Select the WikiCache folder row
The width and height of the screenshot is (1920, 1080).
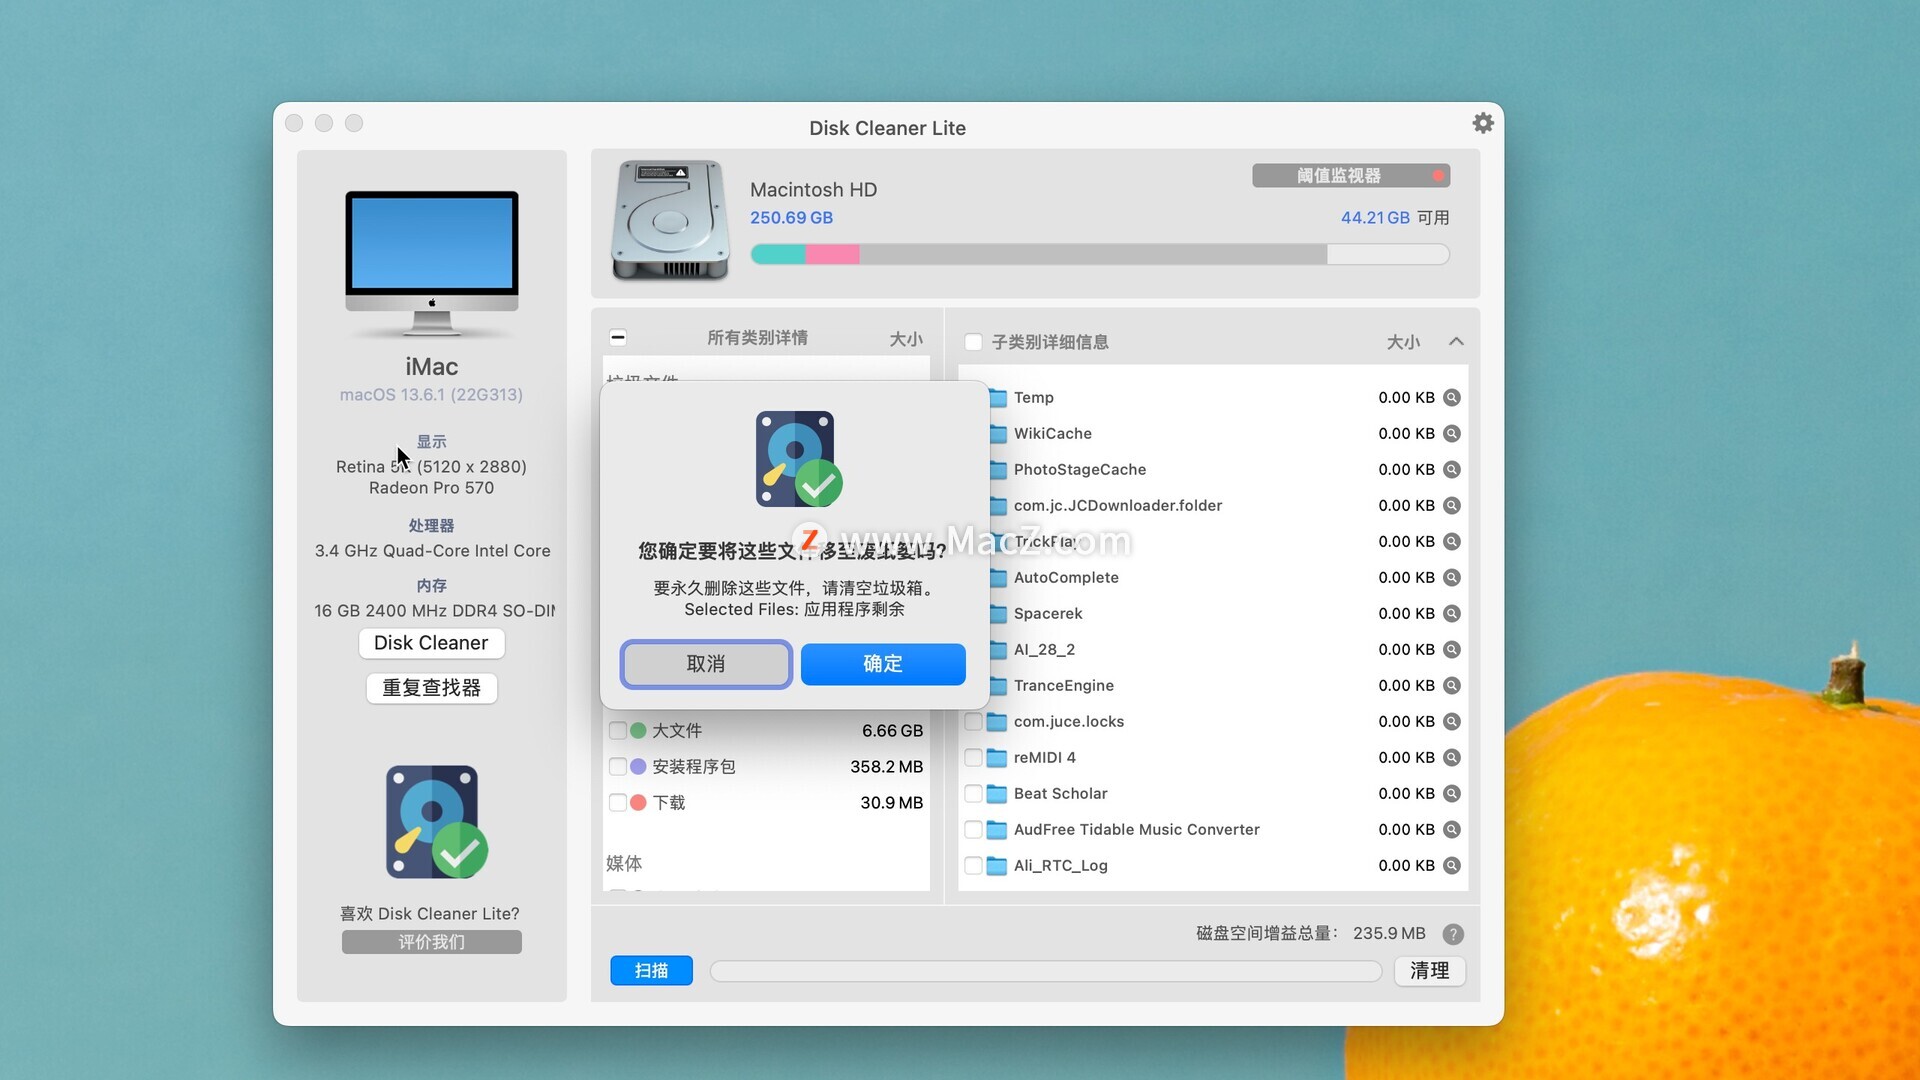[x=1213, y=434]
